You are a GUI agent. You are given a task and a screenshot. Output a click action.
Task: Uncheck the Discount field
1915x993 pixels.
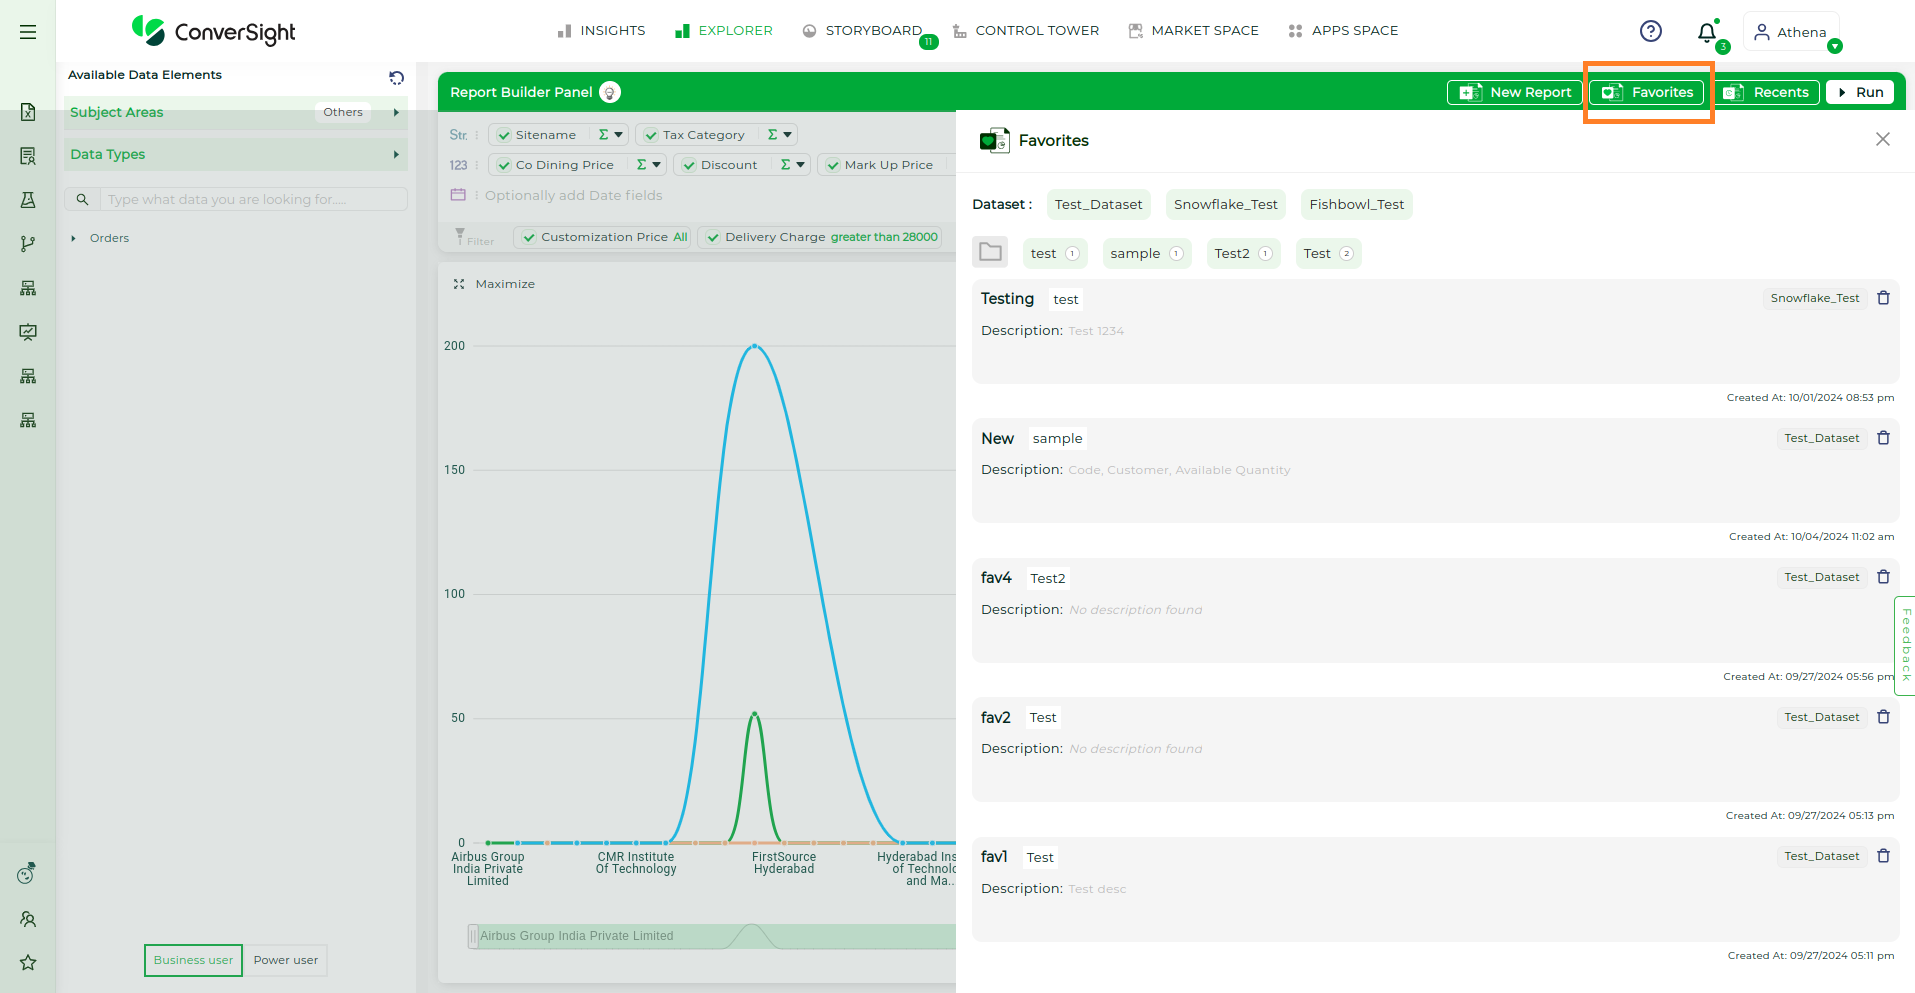tap(689, 165)
